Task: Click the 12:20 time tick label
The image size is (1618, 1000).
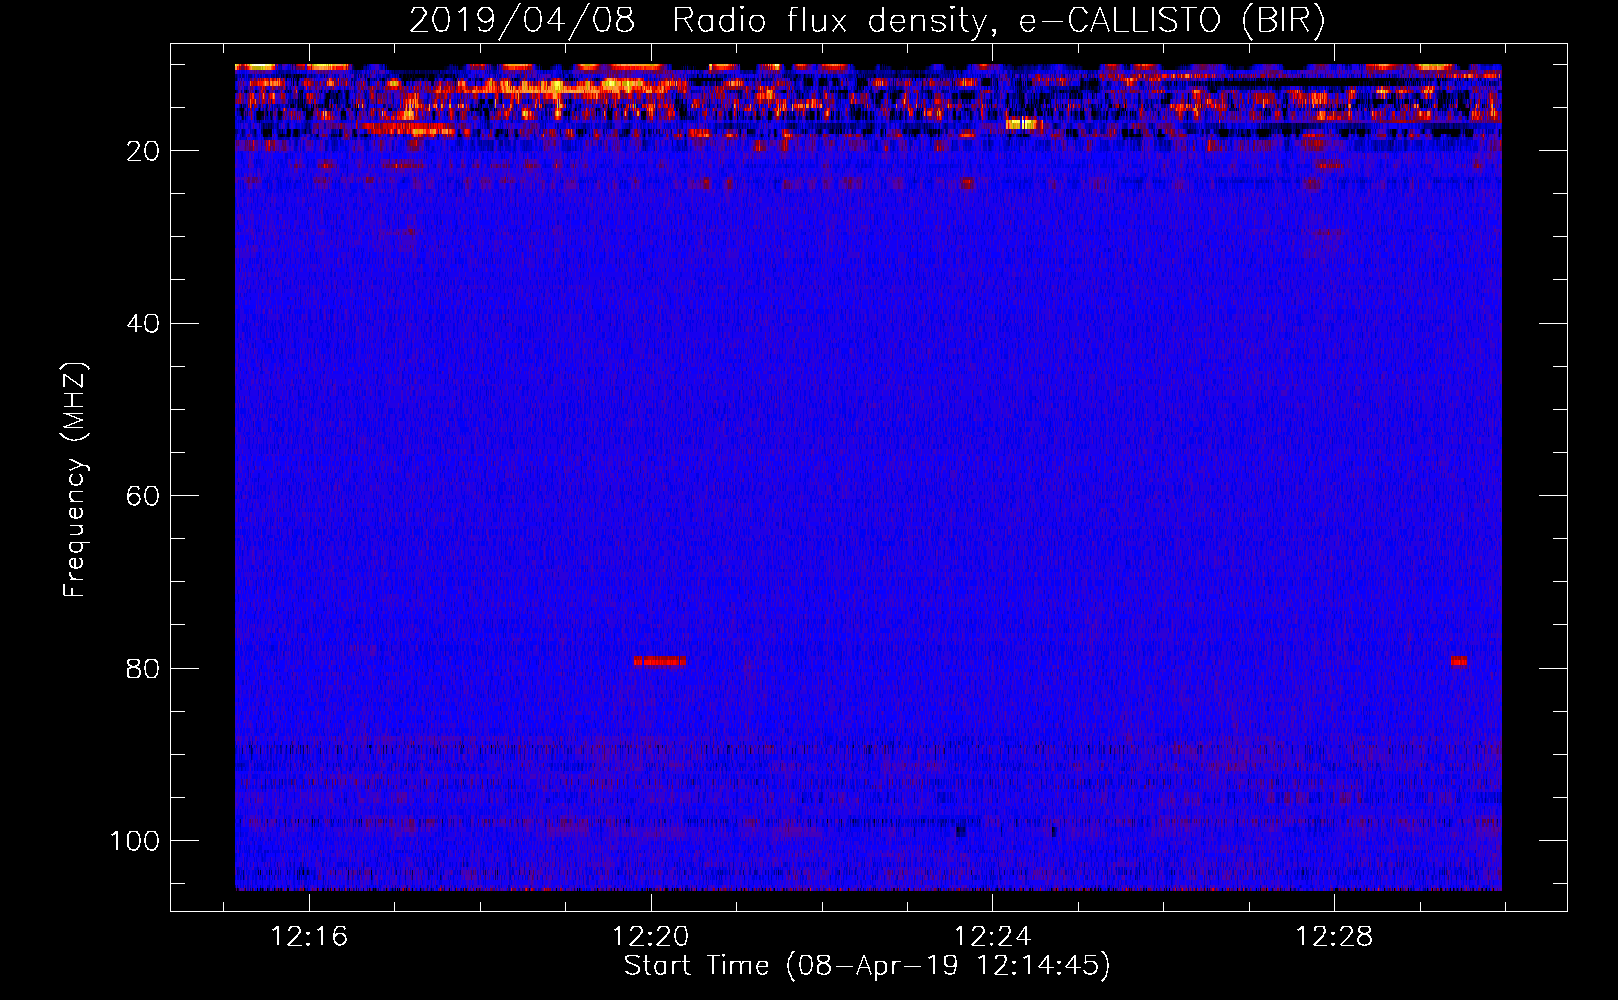Action: (x=651, y=936)
